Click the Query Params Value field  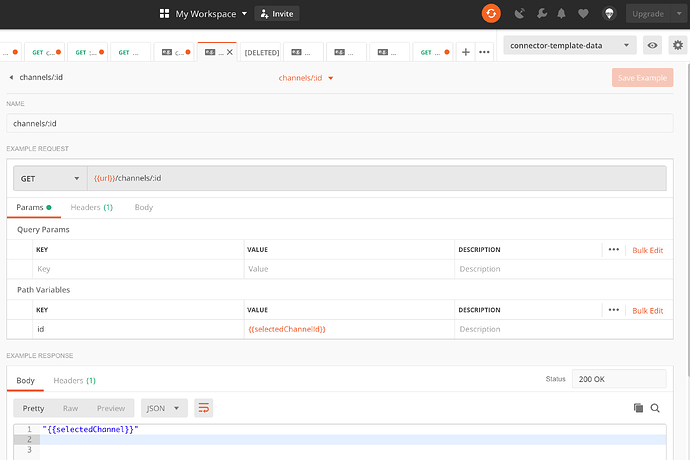pyautogui.click(x=349, y=269)
